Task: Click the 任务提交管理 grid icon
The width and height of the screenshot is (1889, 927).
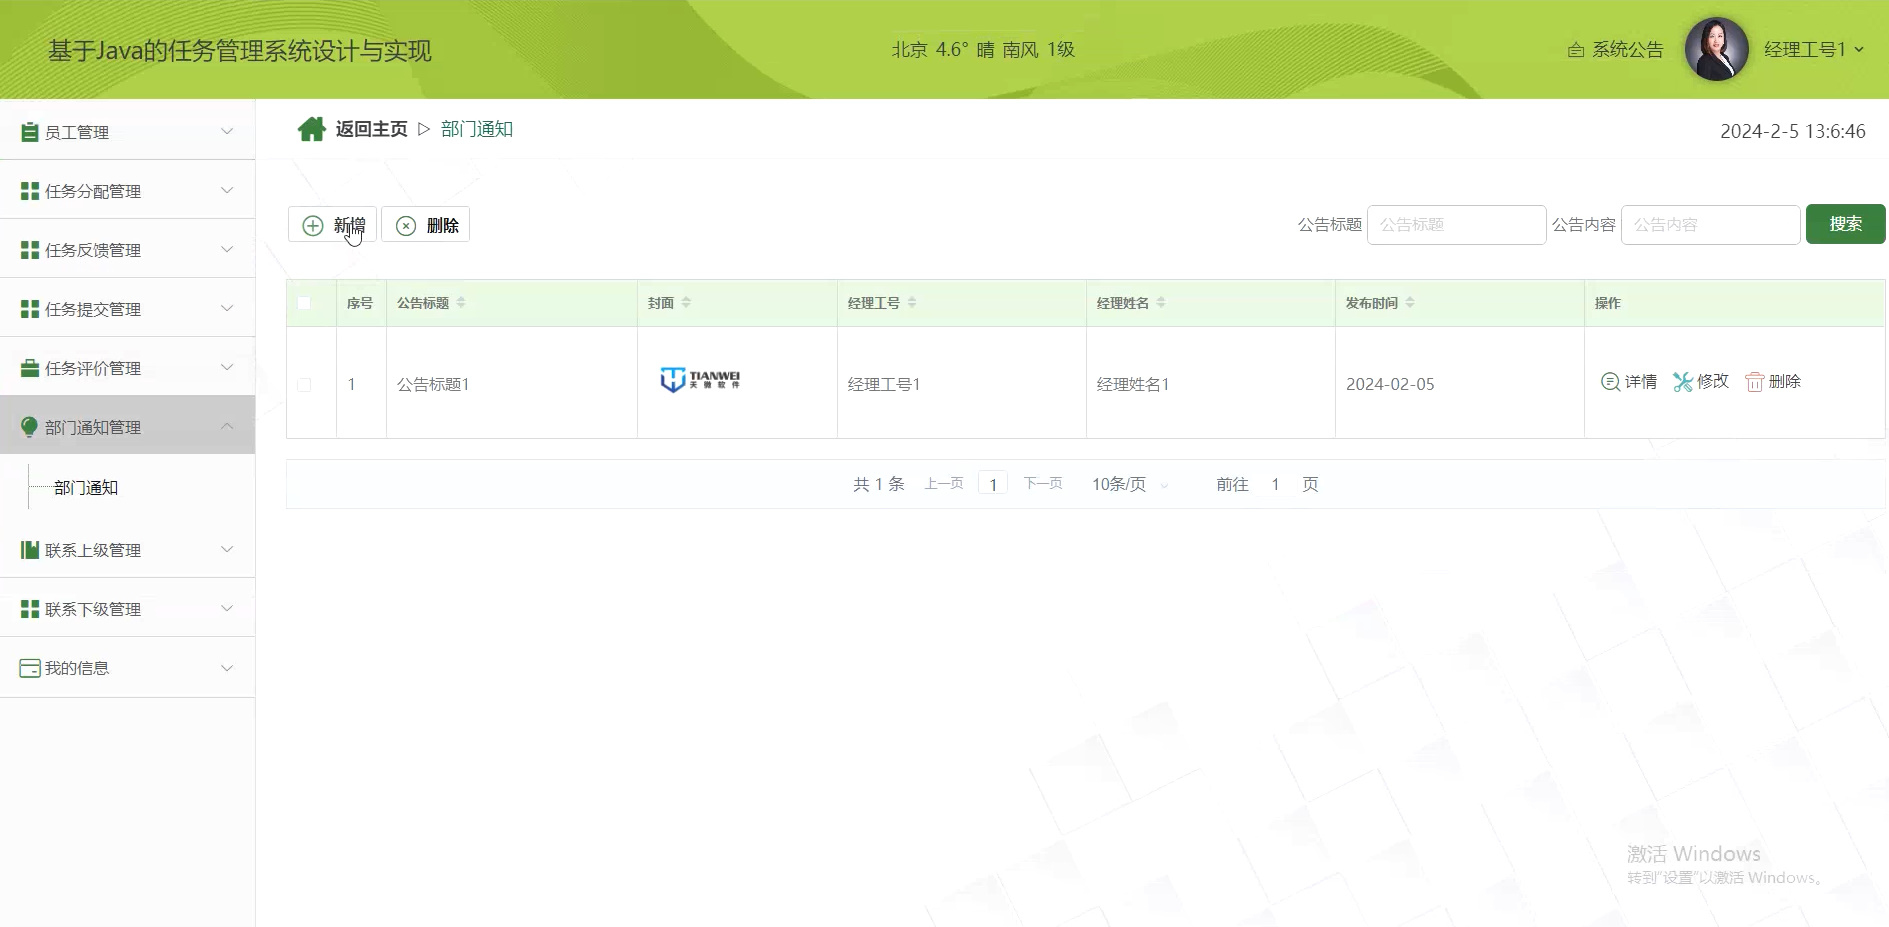Action: point(30,309)
